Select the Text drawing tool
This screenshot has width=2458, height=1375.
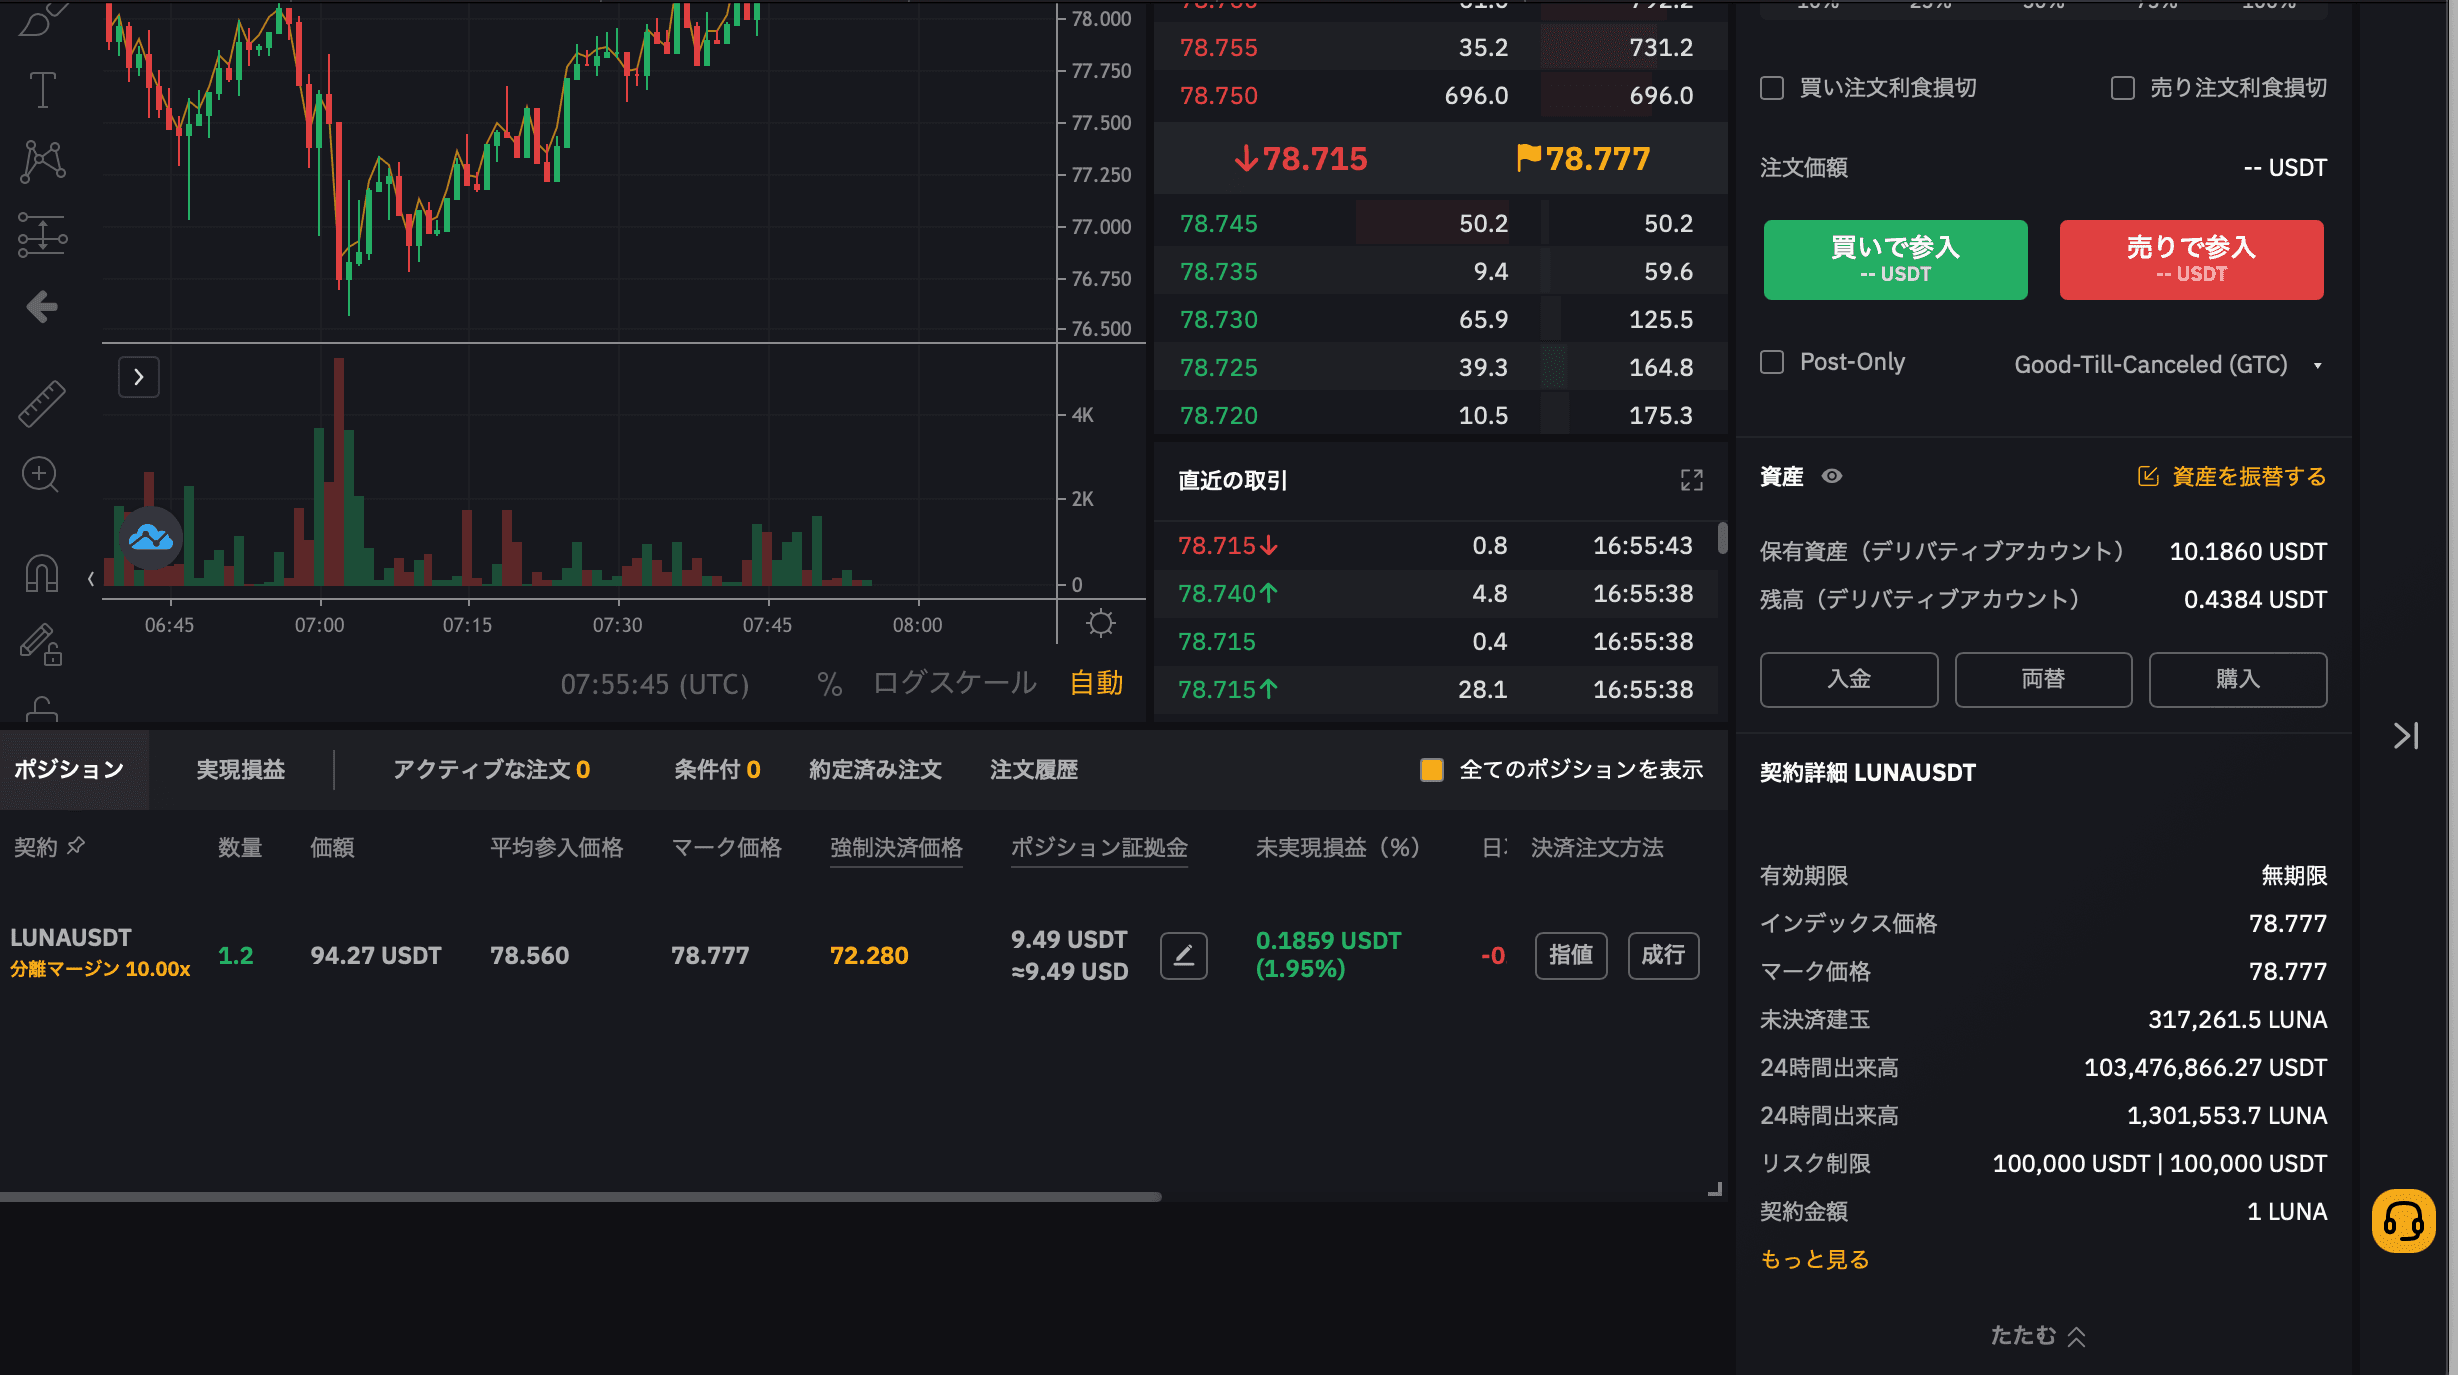42,90
